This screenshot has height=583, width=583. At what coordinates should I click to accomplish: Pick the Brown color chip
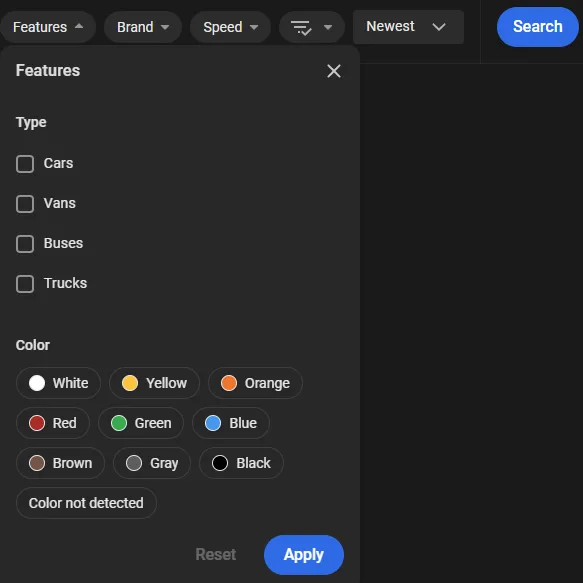pos(60,463)
